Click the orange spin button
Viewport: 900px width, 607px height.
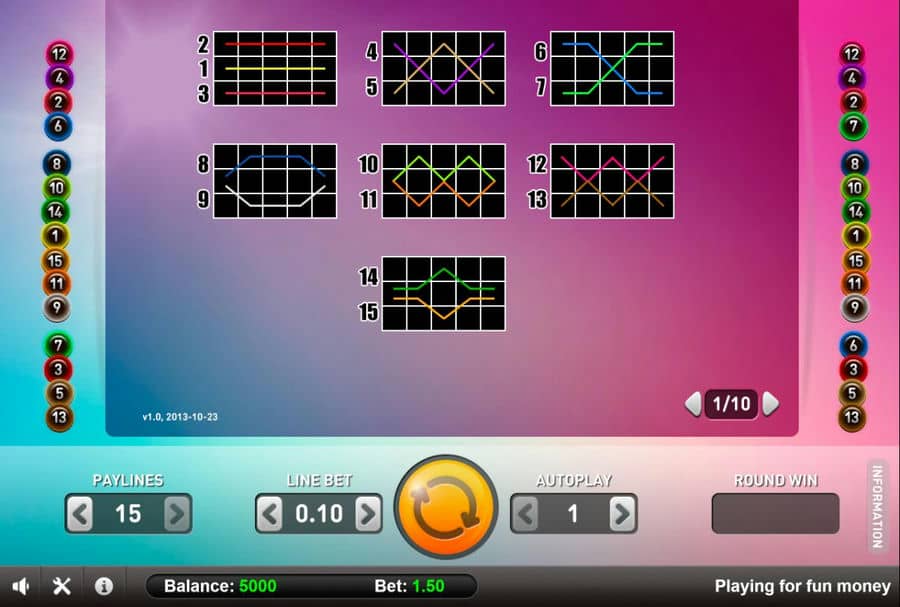point(446,507)
